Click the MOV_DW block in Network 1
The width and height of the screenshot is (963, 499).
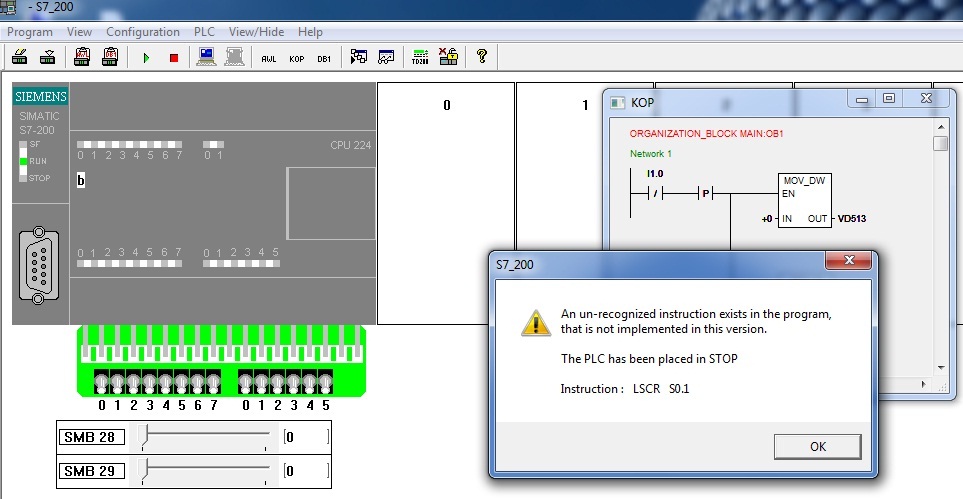coord(805,200)
